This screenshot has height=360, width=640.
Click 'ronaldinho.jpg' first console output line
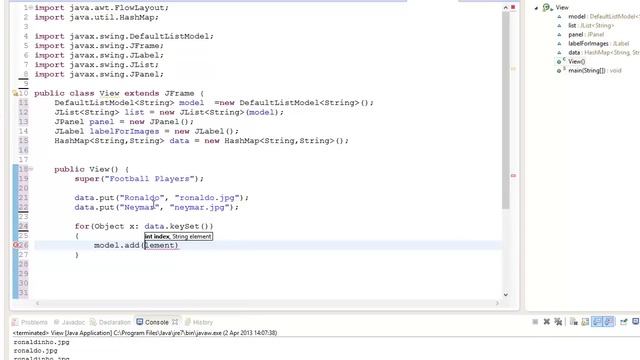[x=41, y=342]
